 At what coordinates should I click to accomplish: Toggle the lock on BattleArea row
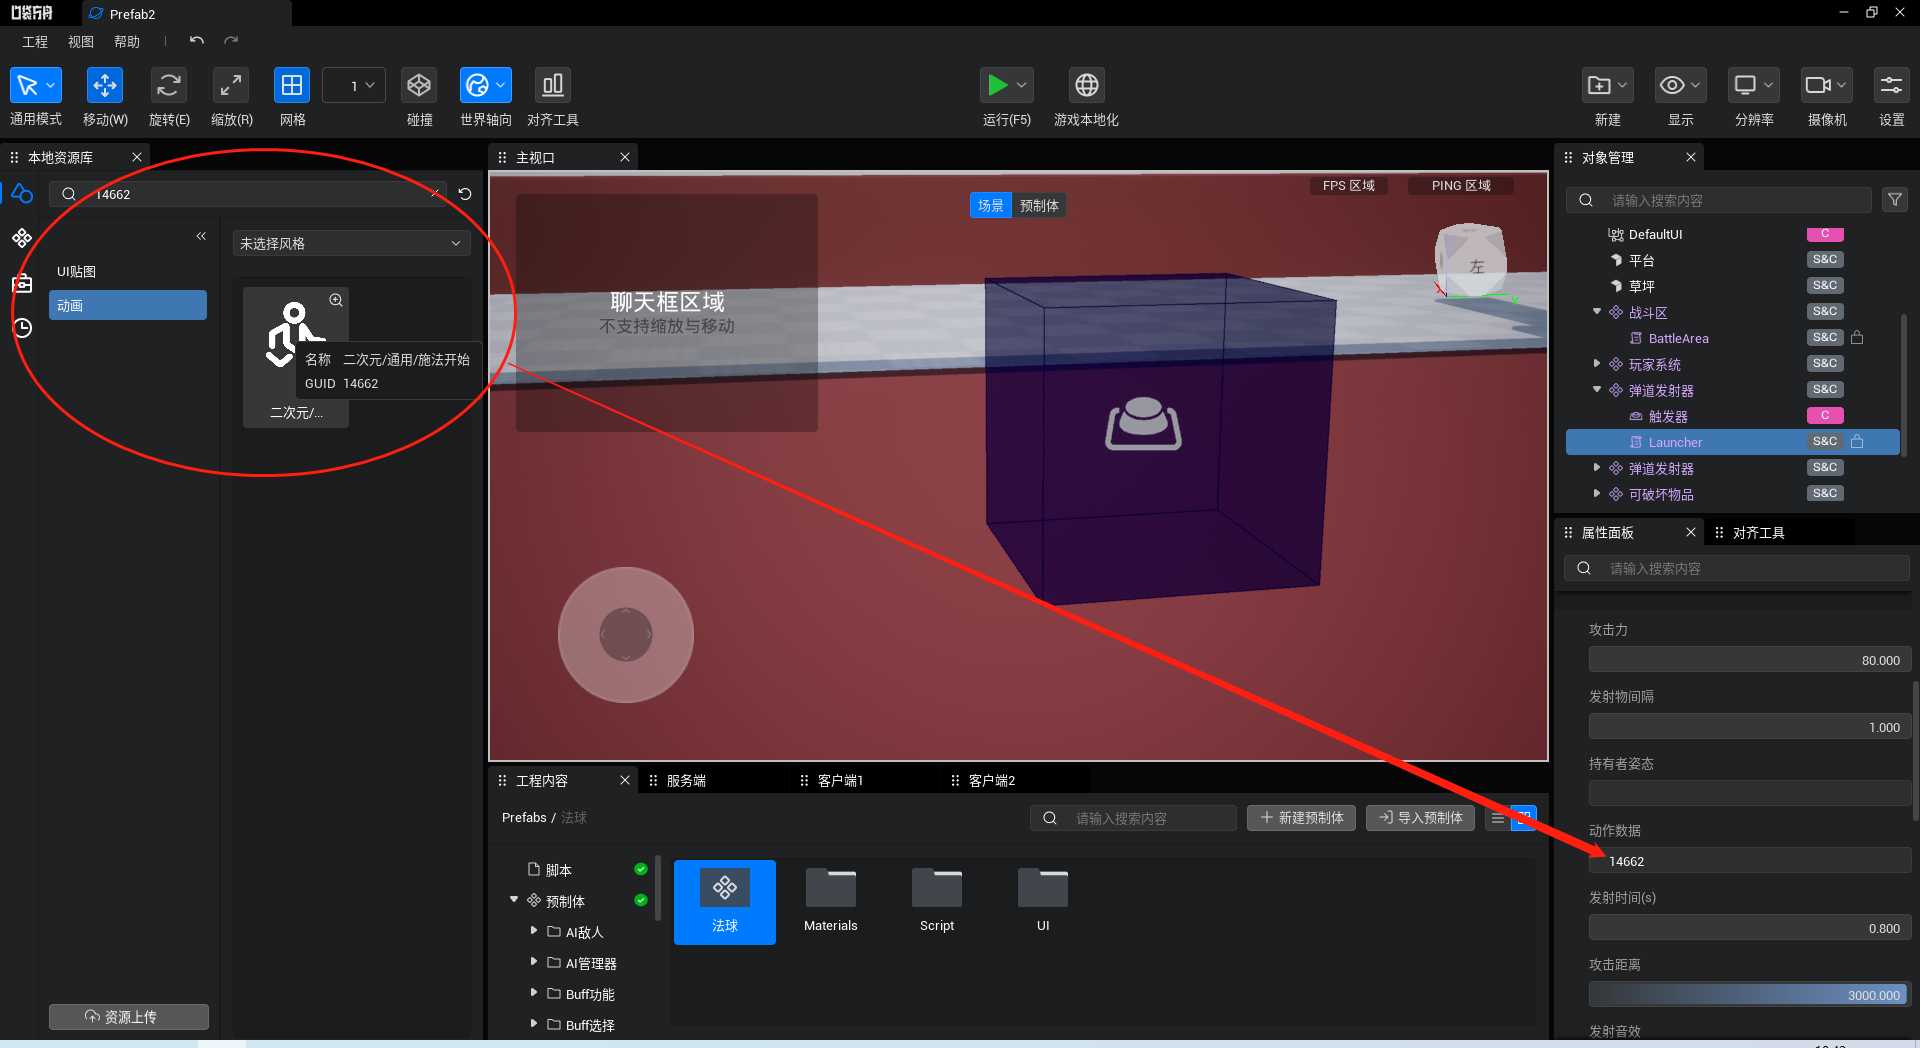tap(1857, 337)
